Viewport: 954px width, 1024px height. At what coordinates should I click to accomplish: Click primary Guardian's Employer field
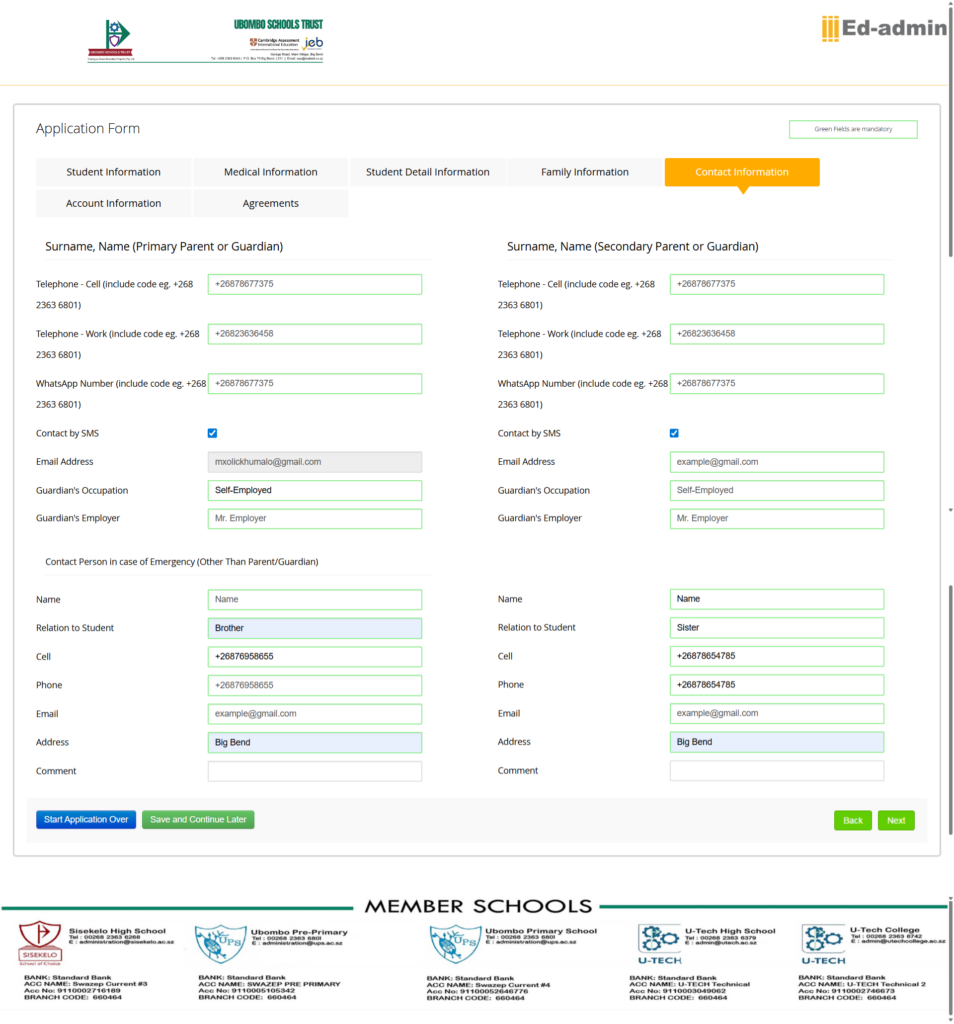tap(315, 519)
